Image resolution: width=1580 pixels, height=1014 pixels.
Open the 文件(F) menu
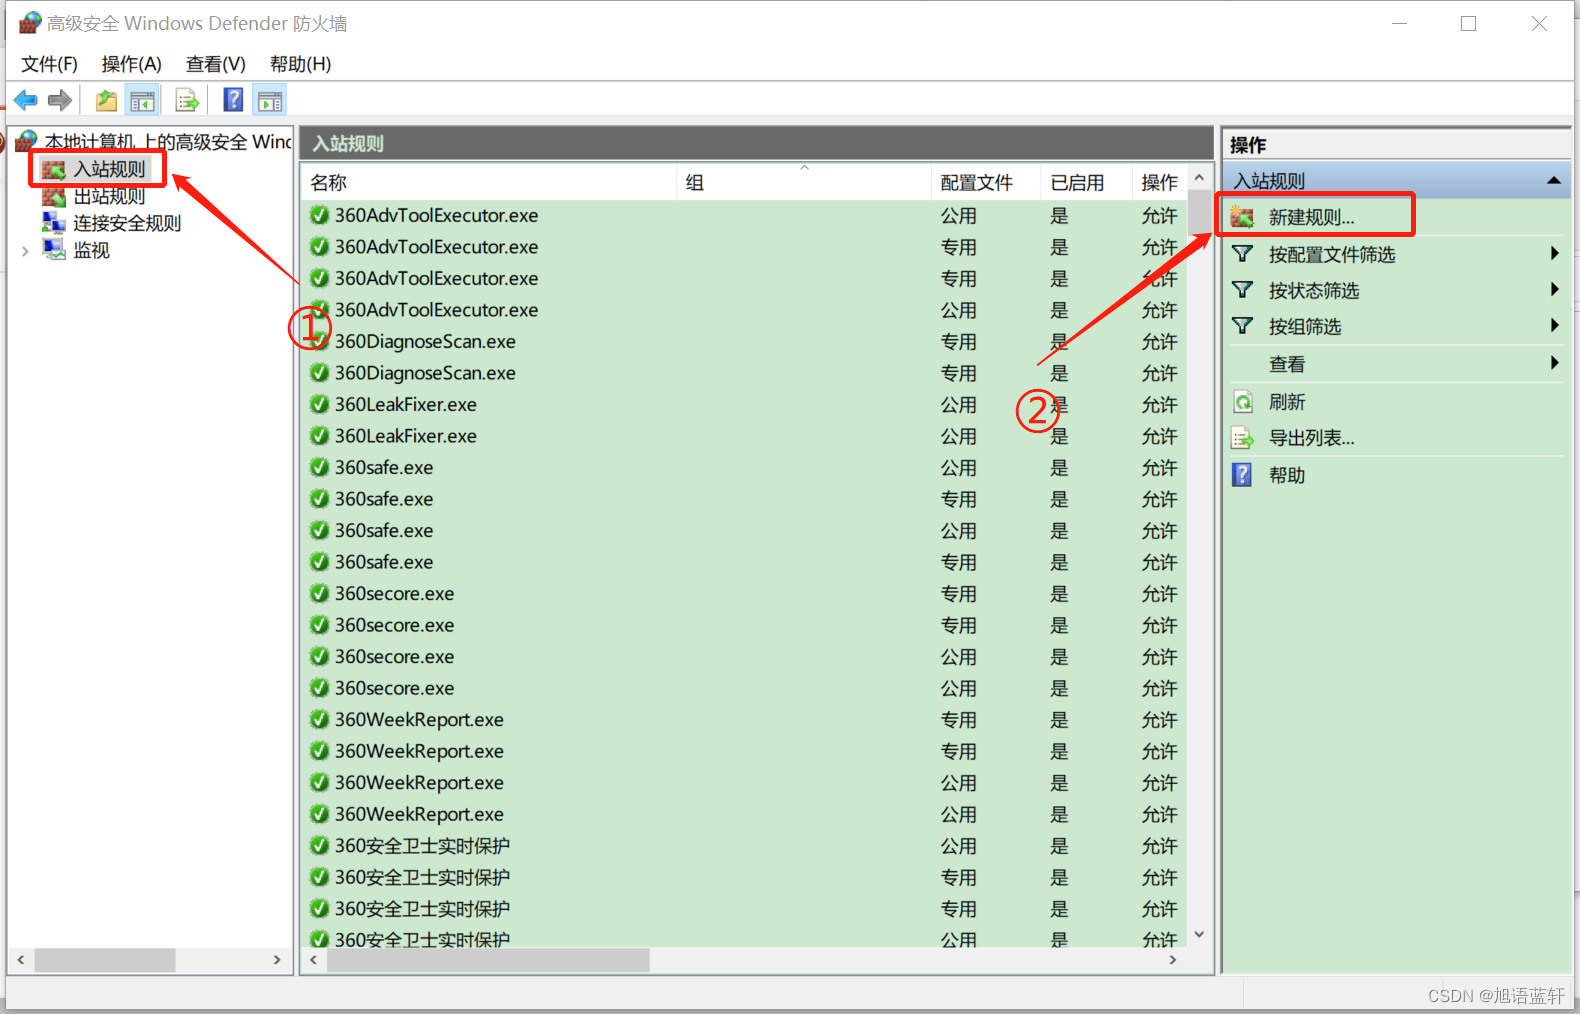click(49, 64)
